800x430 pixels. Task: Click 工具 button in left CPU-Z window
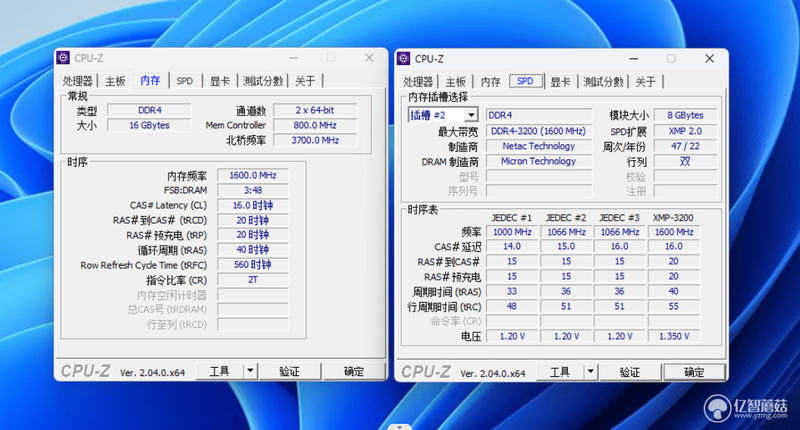[x=219, y=371]
